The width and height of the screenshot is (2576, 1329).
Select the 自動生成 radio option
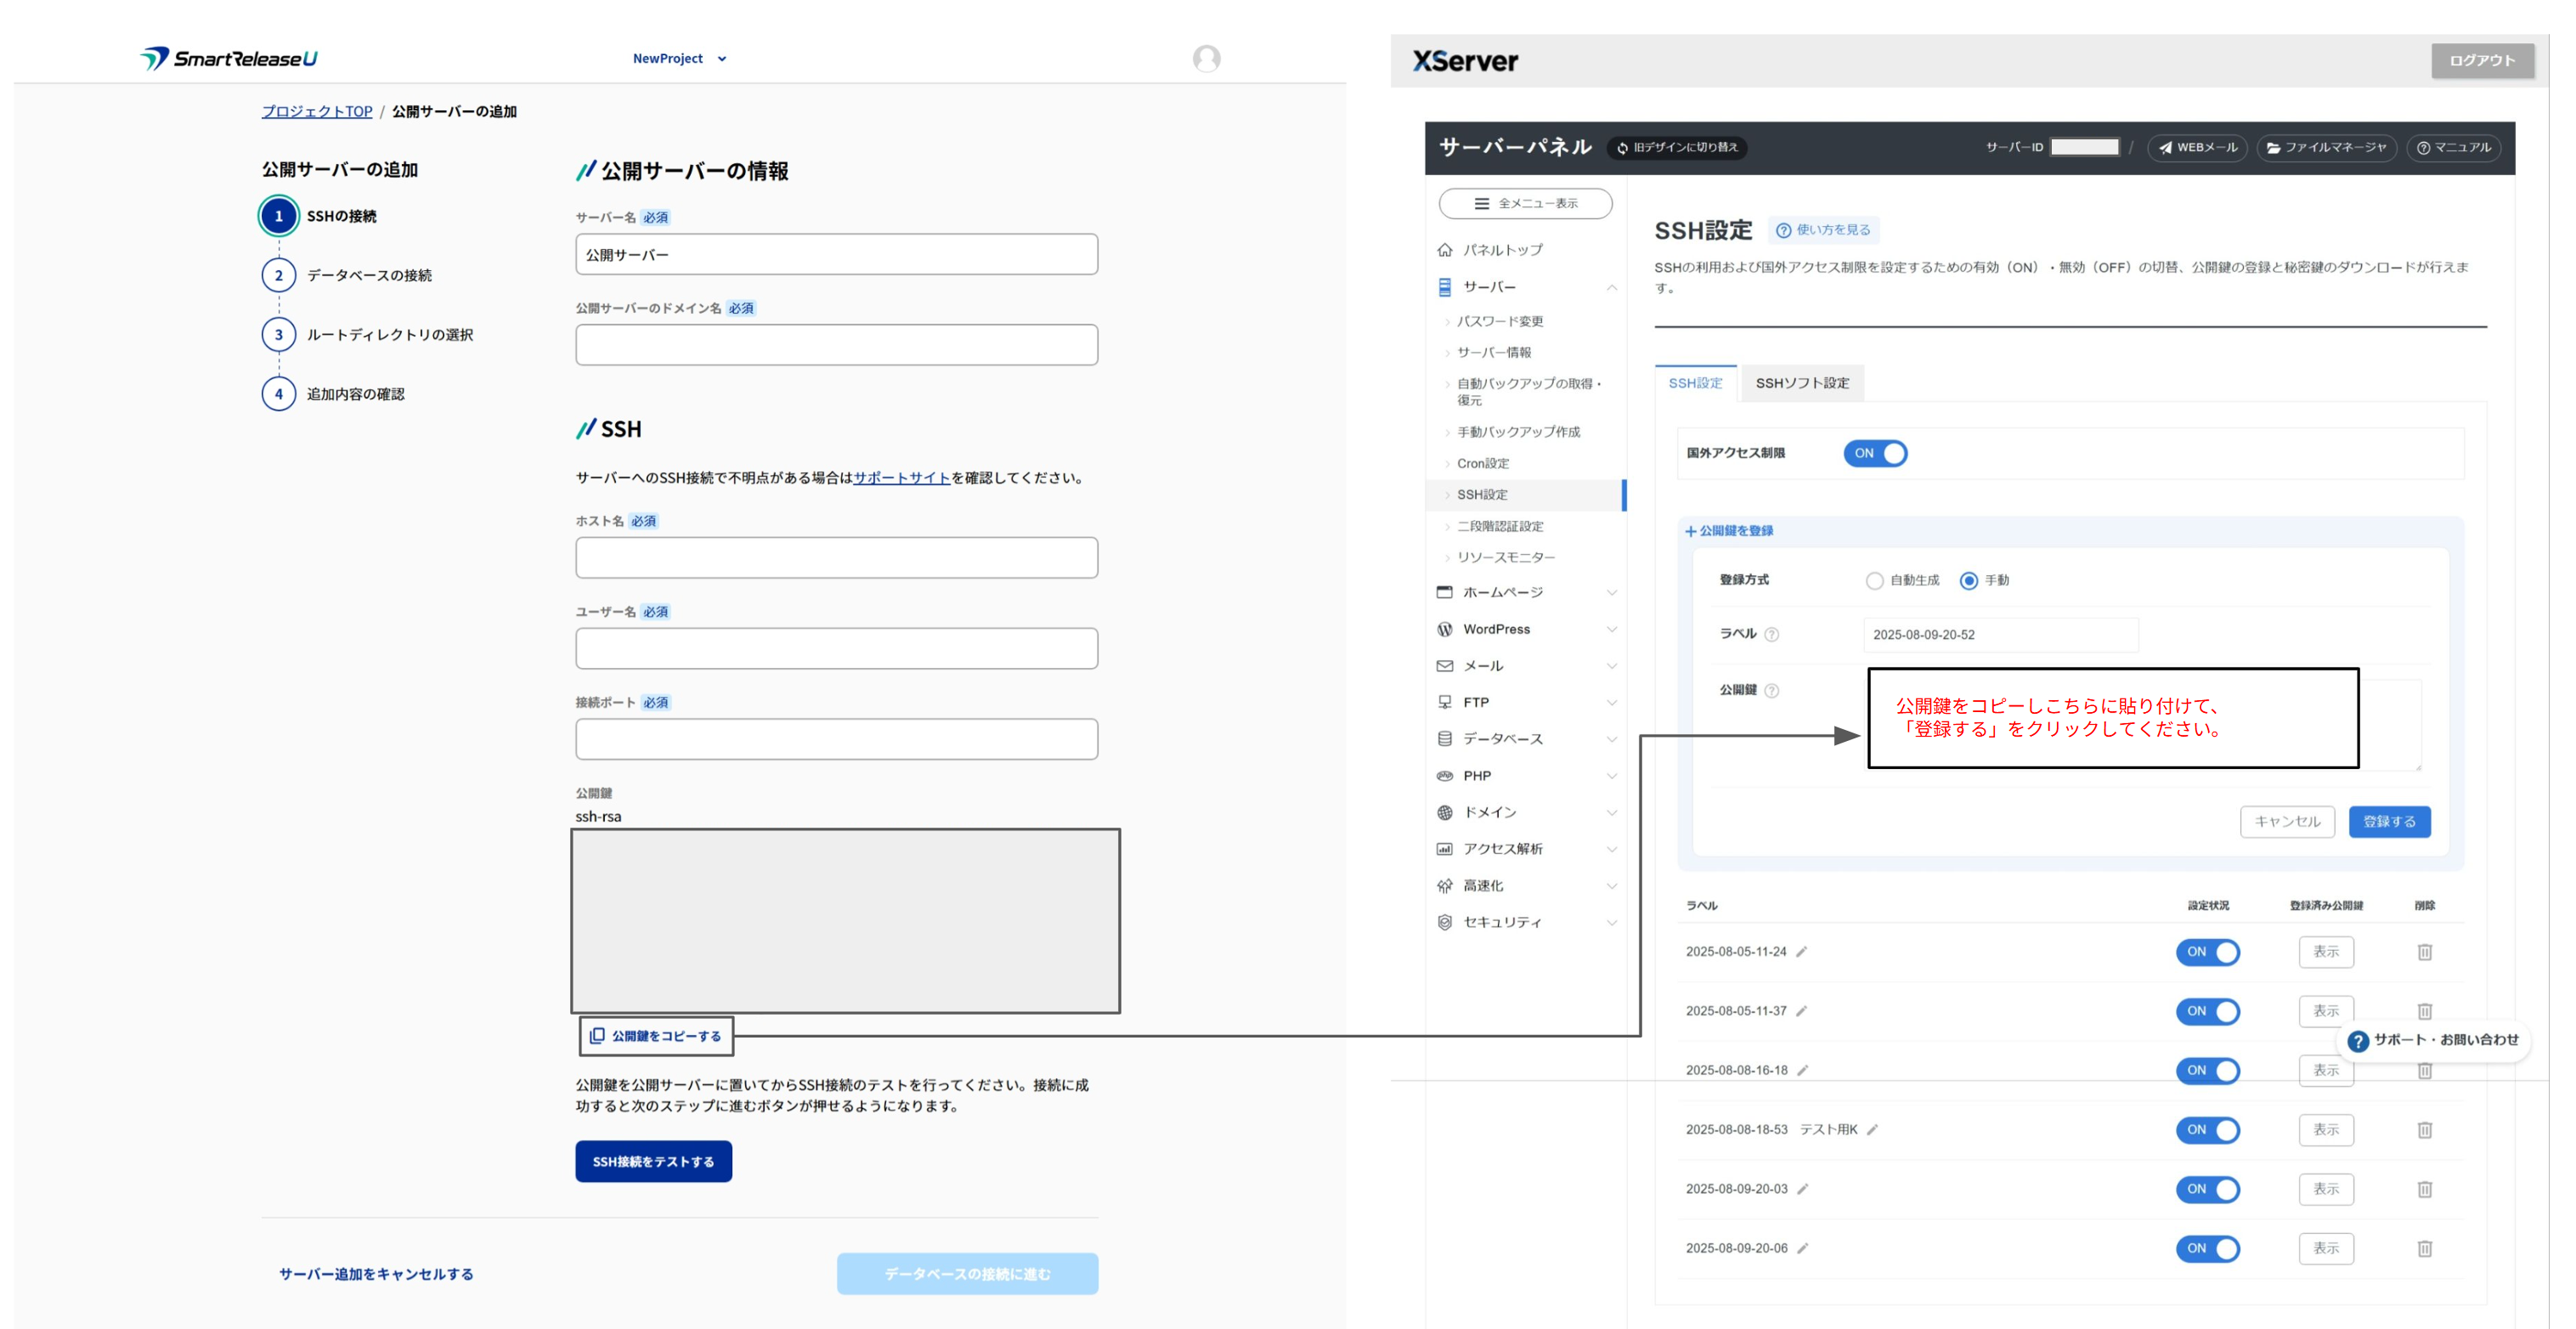click(1874, 581)
